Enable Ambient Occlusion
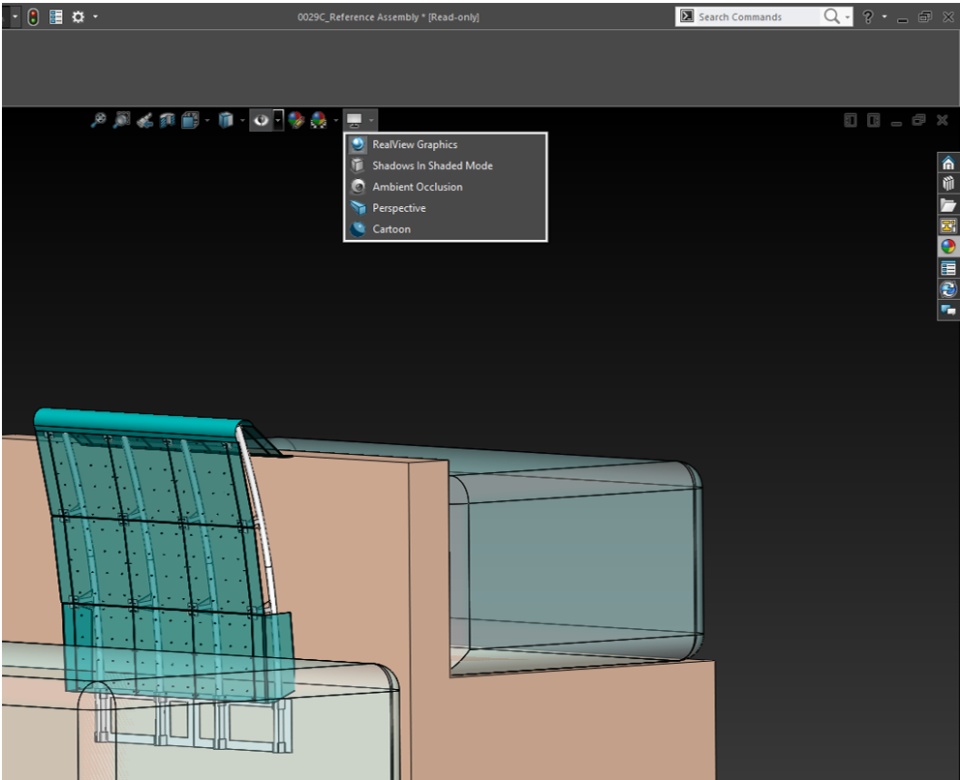 click(417, 187)
